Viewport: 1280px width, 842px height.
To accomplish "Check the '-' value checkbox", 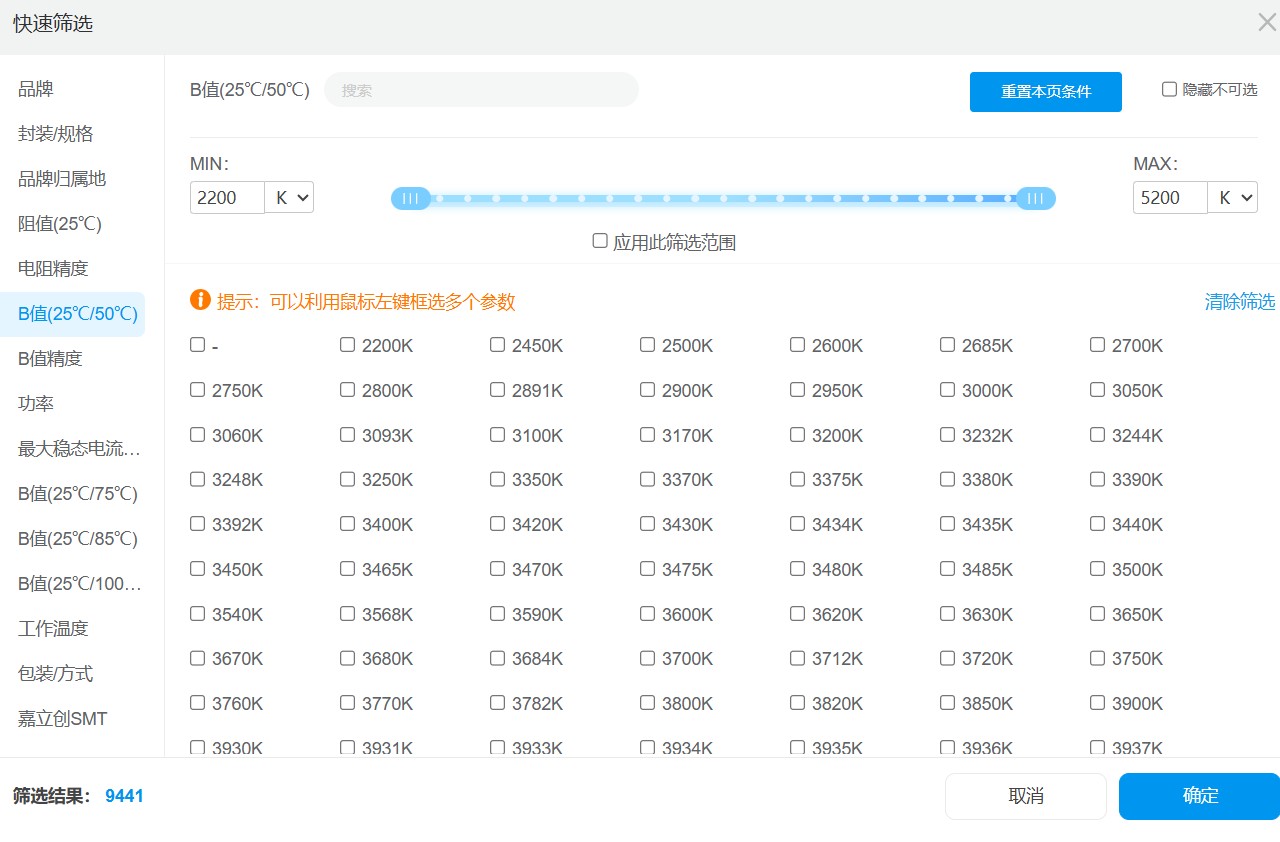I will point(197,345).
